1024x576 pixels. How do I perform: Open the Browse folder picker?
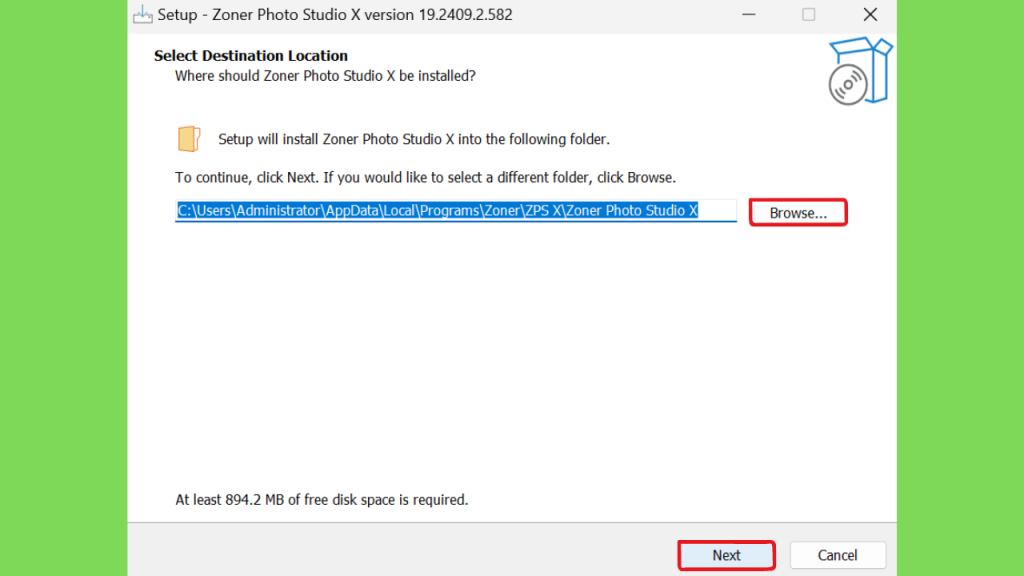pyautogui.click(x=798, y=213)
